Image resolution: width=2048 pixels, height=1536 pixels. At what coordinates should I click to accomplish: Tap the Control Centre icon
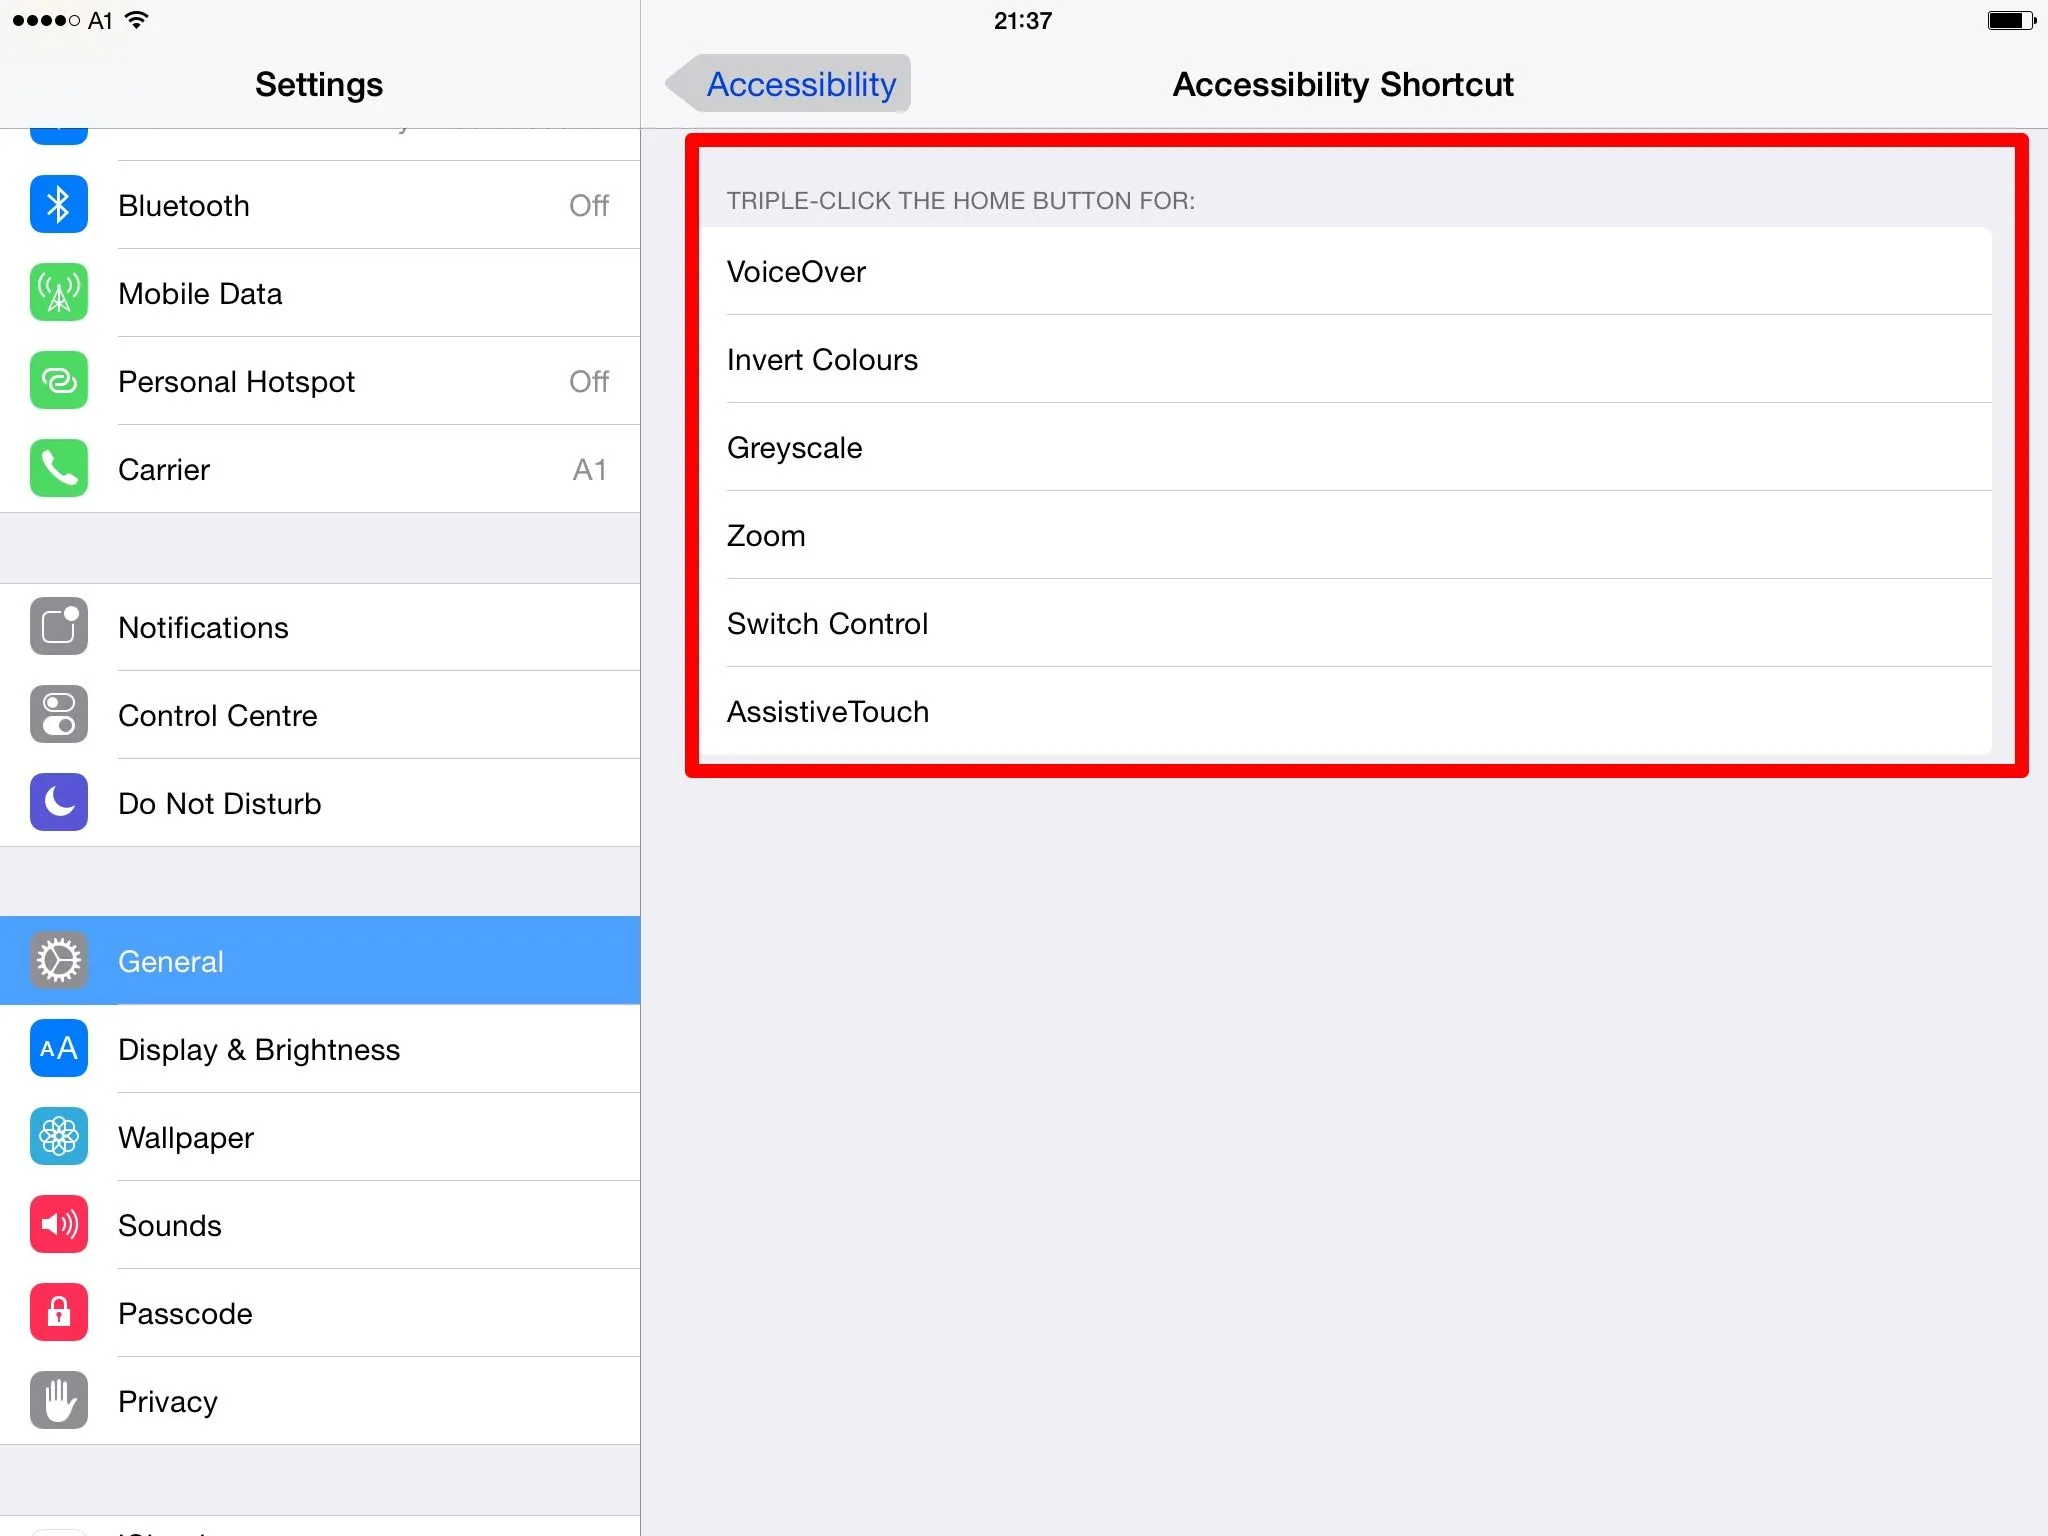click(59, 715)
